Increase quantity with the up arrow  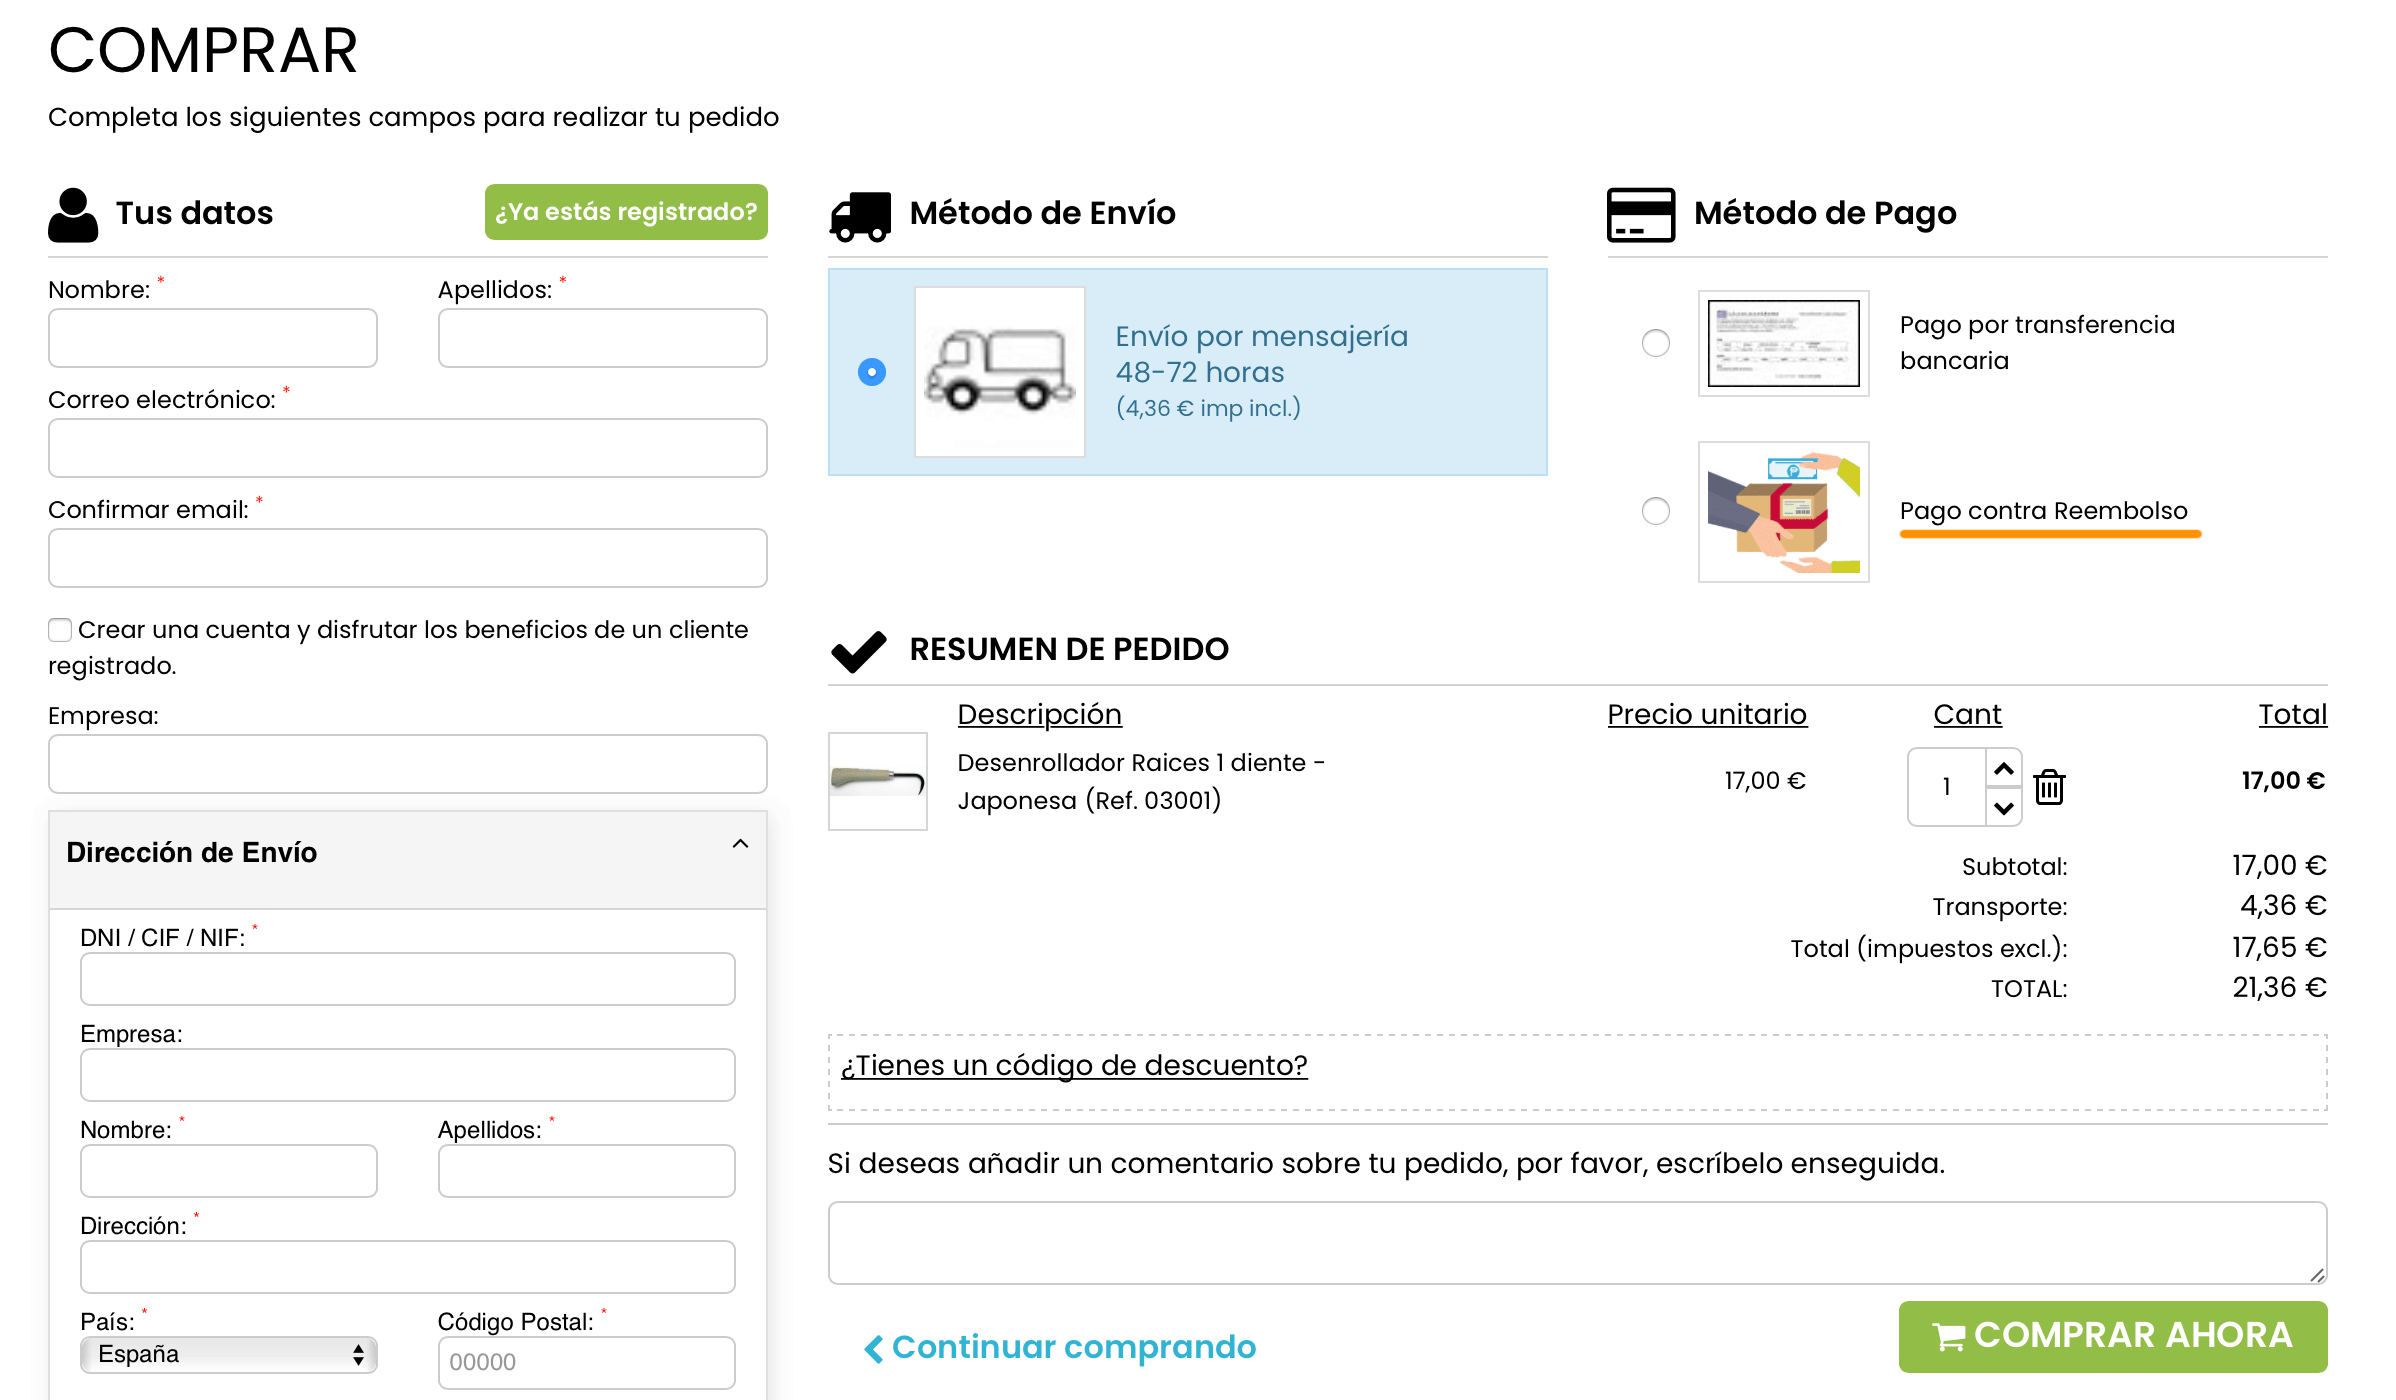coord(2003,769)
